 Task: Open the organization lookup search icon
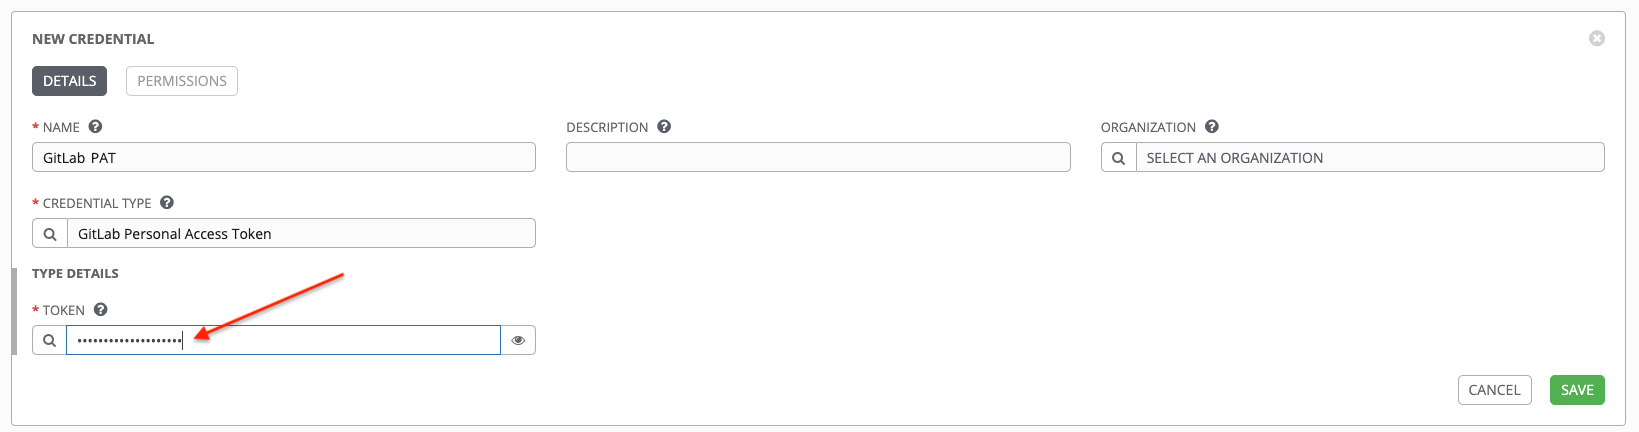coord(1119,158)
